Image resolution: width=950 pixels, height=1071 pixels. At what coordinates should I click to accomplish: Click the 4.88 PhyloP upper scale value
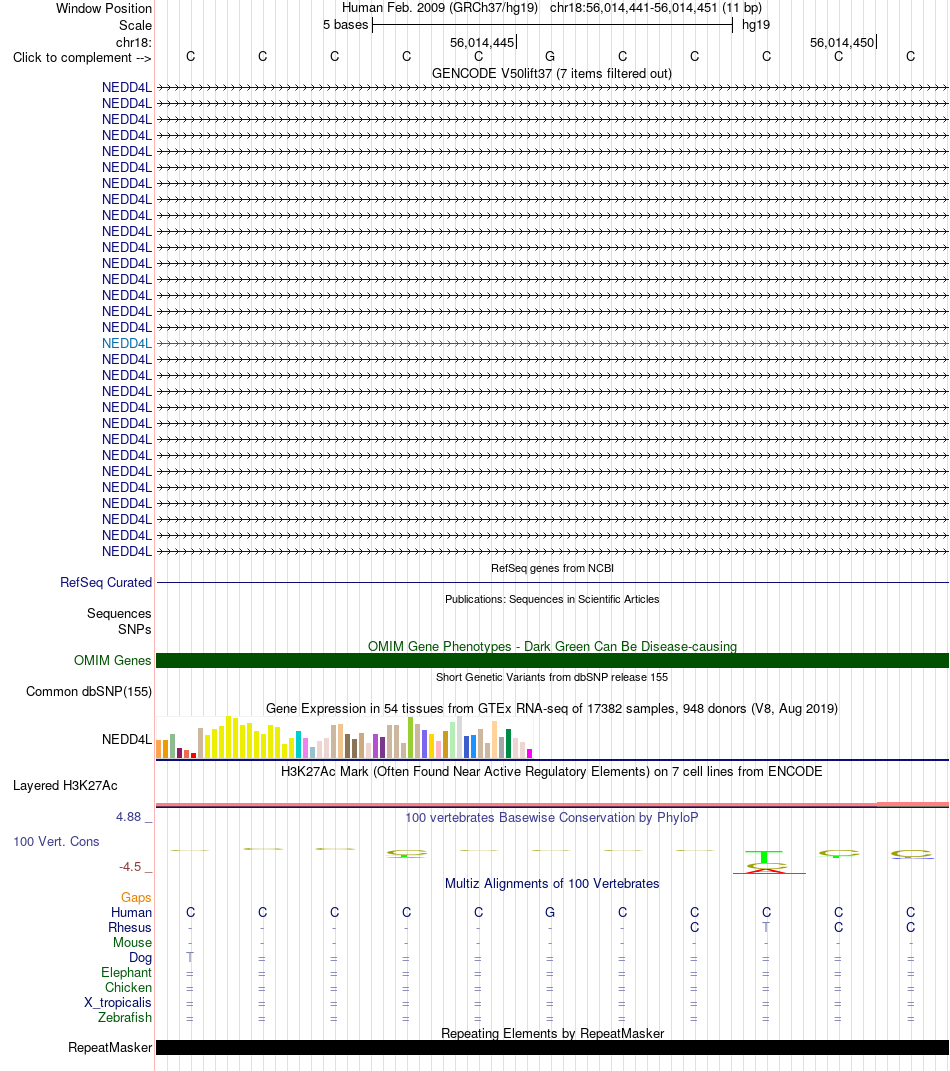click(x=128, y=817)
